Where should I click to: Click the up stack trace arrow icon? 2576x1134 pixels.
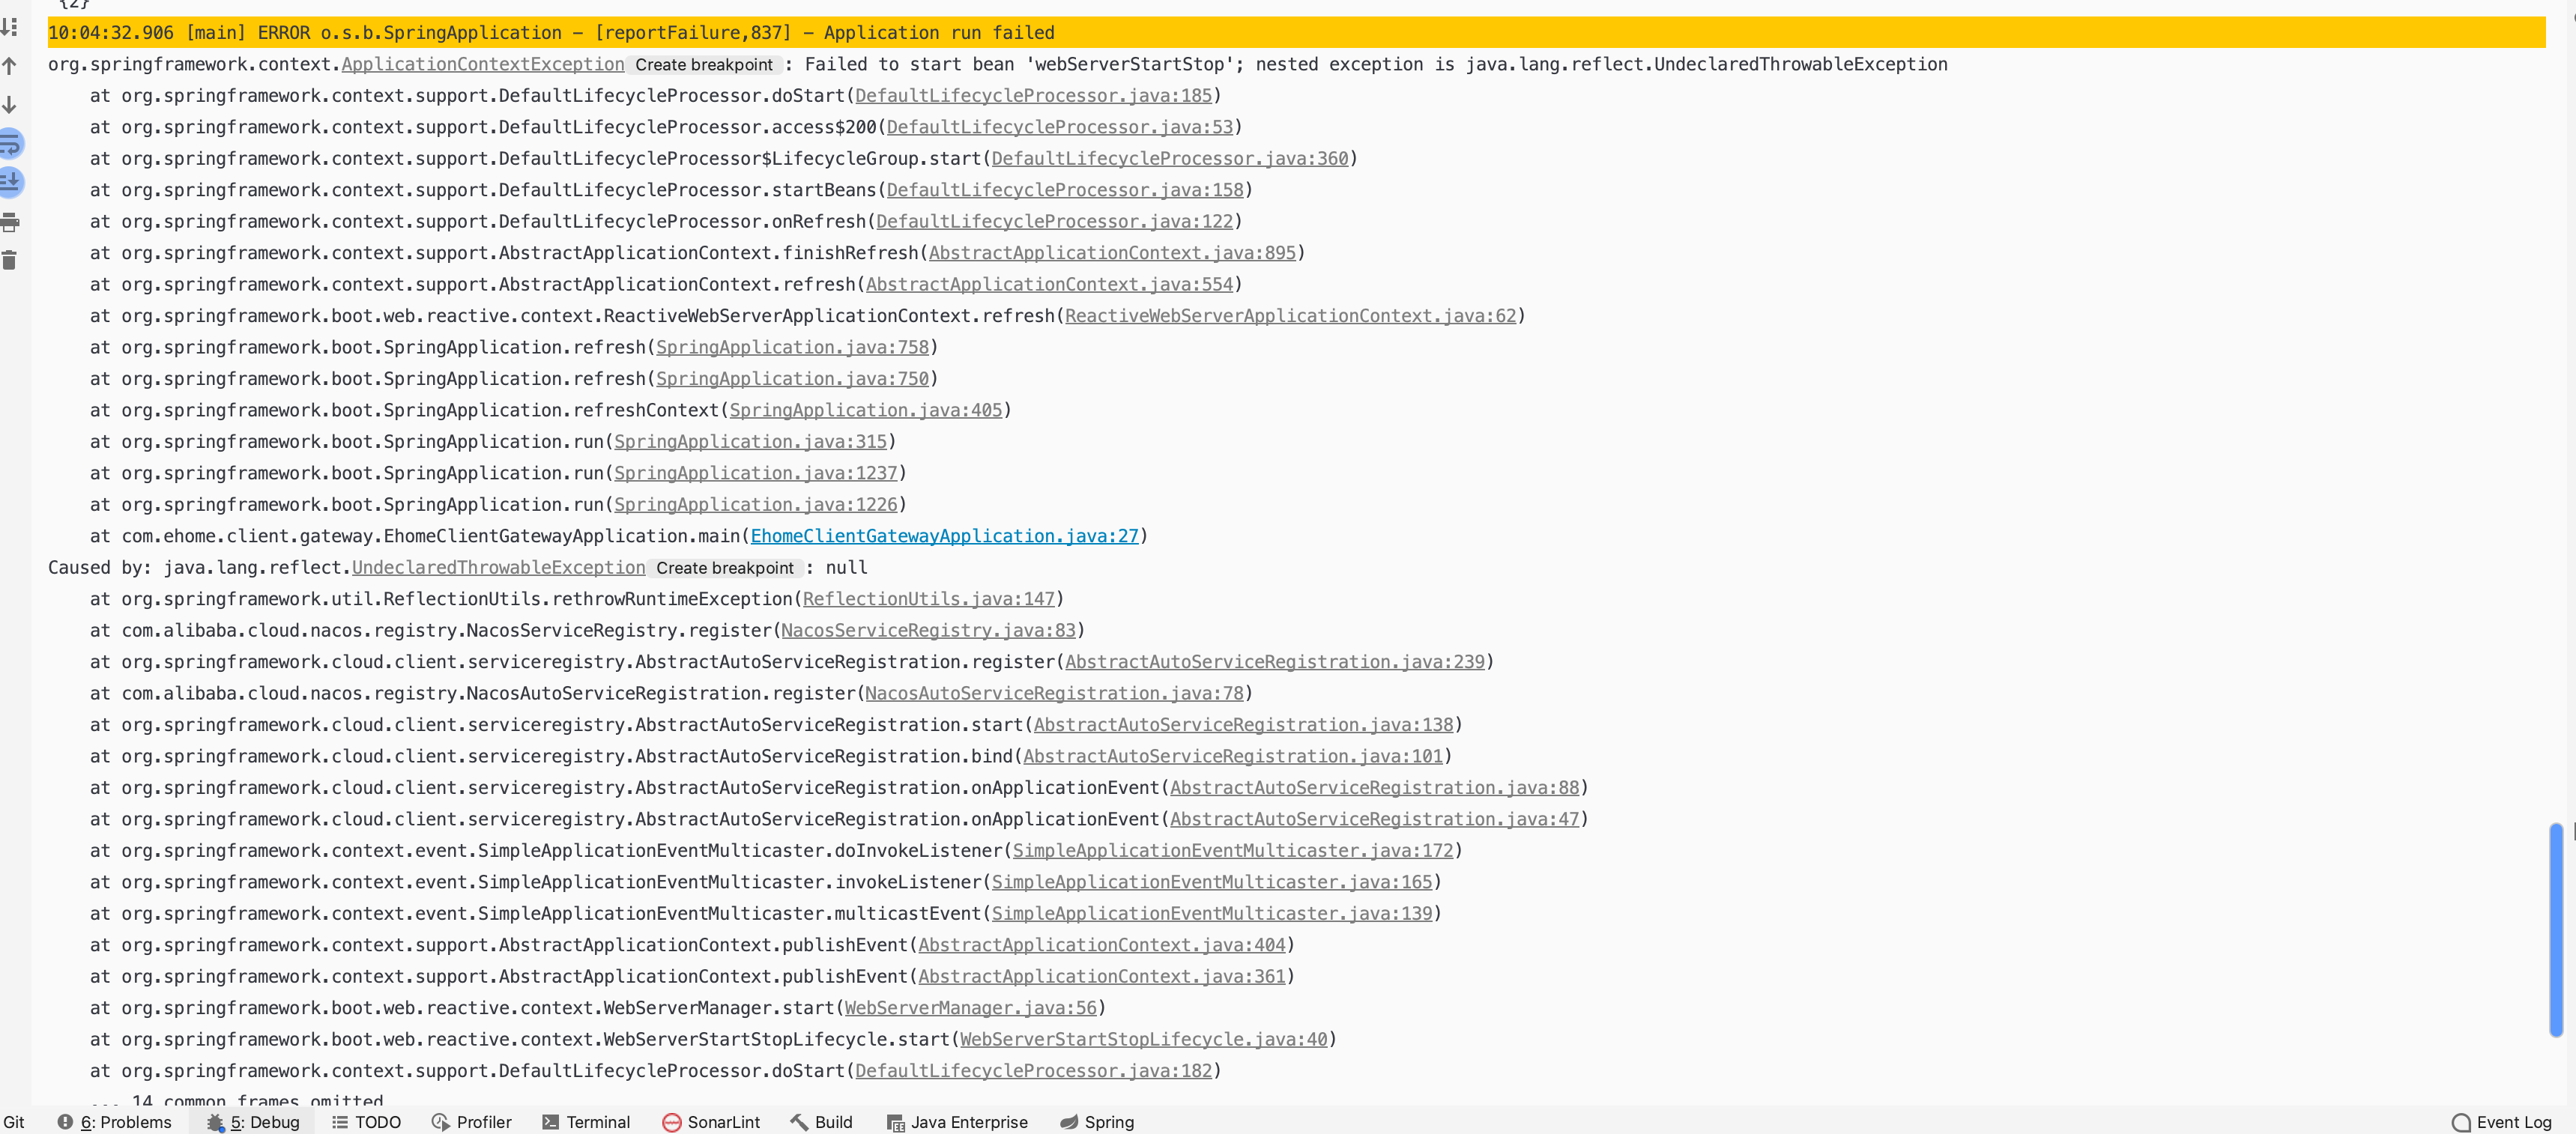tap(10, 66)
